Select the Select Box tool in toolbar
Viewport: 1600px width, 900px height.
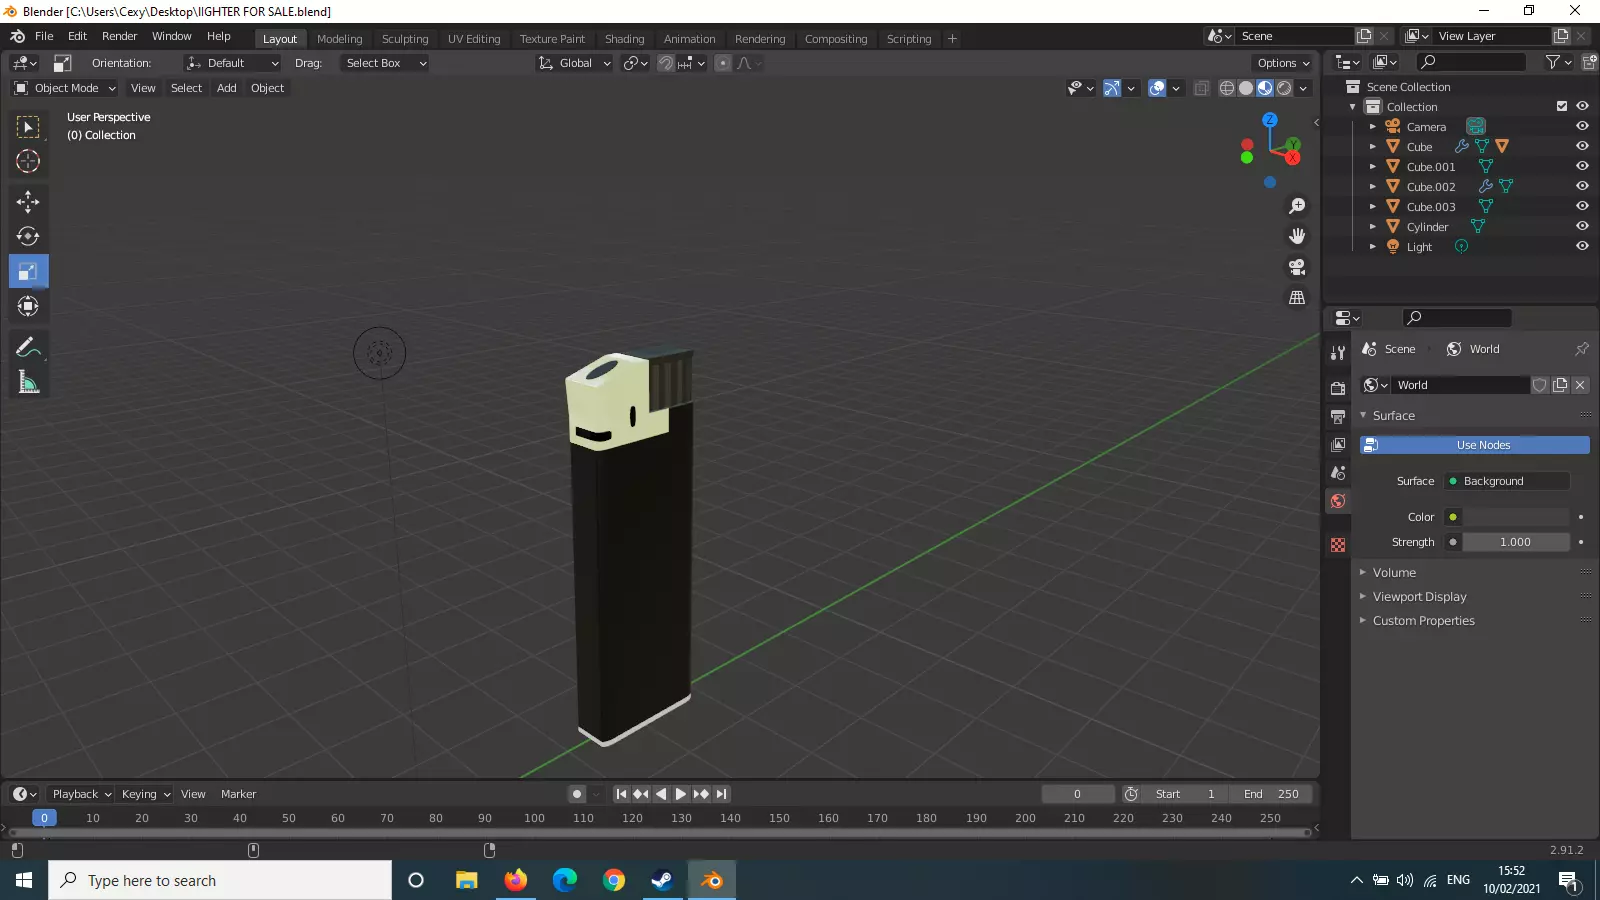tap(28, 127)
